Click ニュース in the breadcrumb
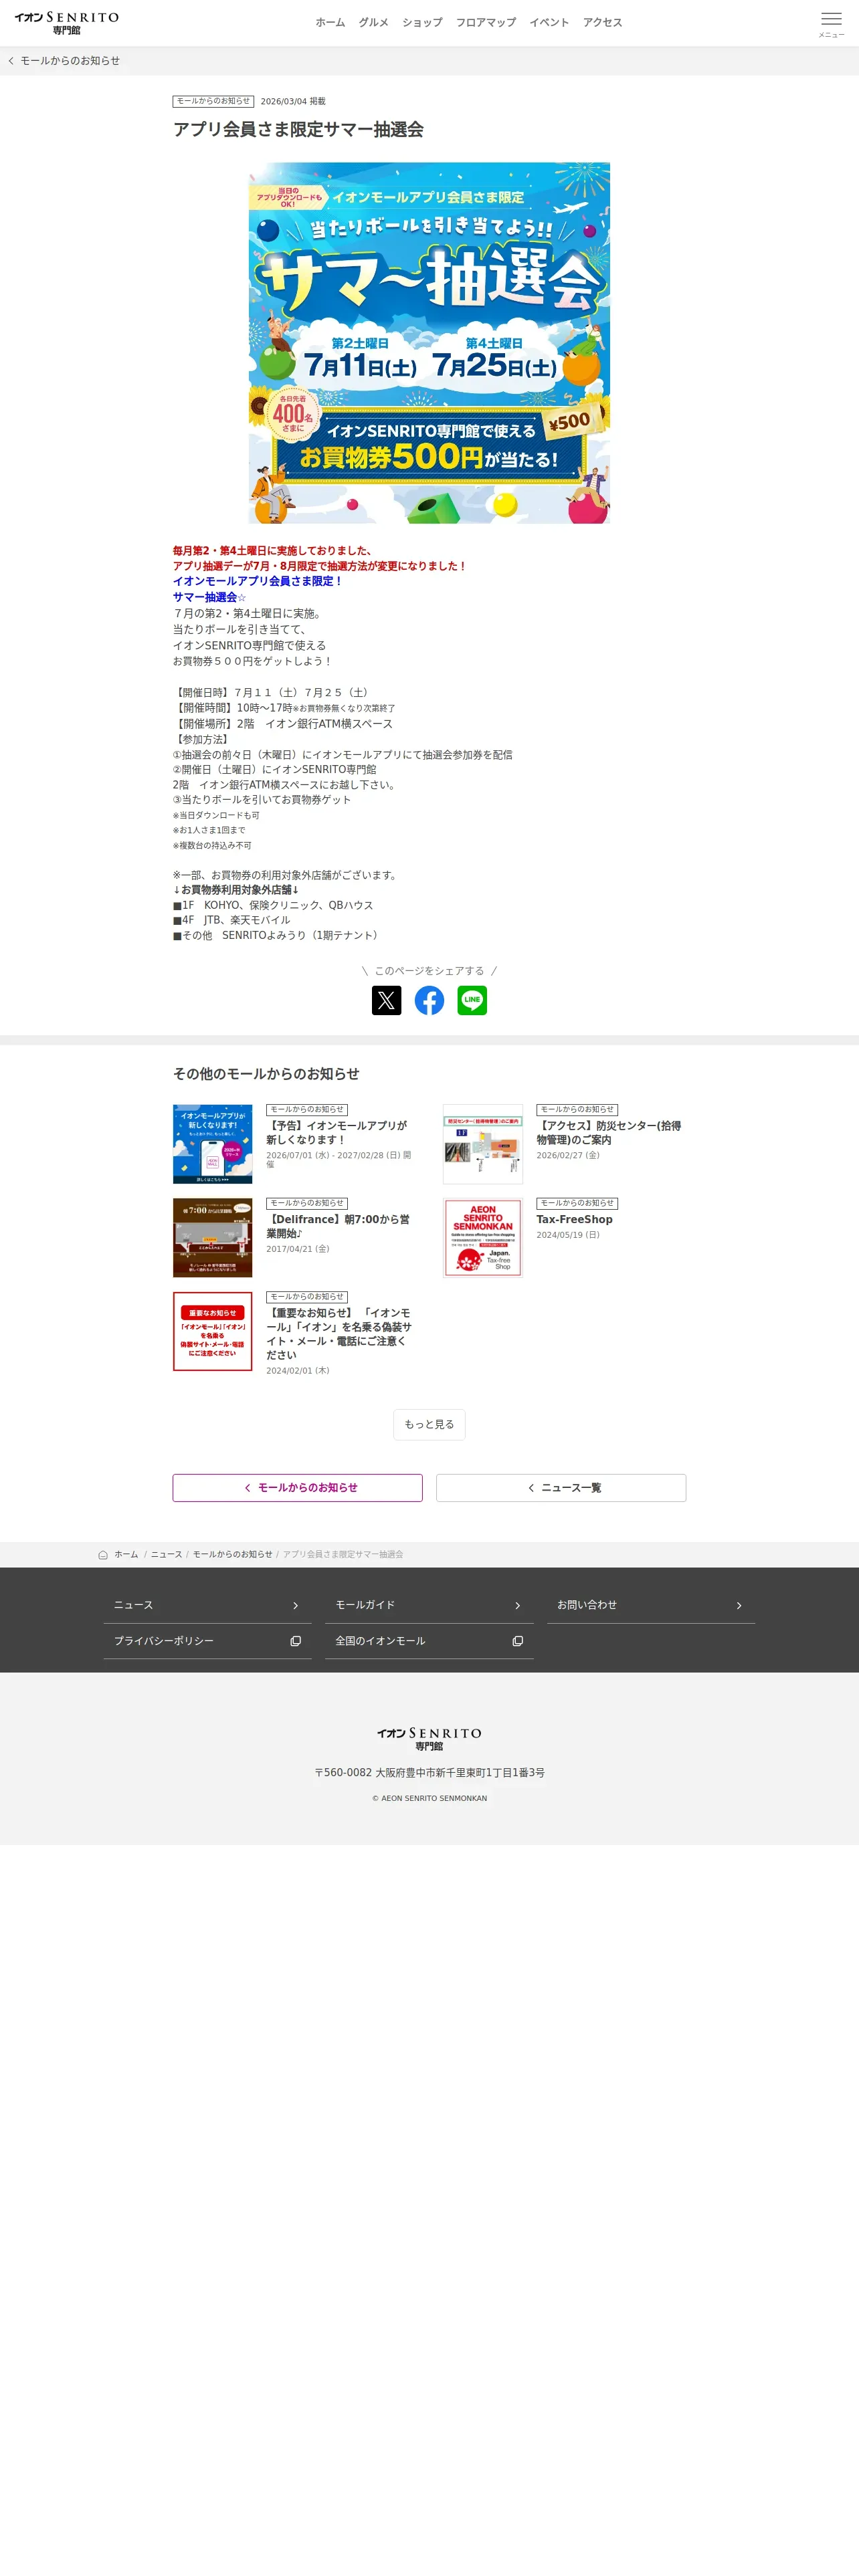The height and width of the screenshot is (2576, 859). [166, 1554]
